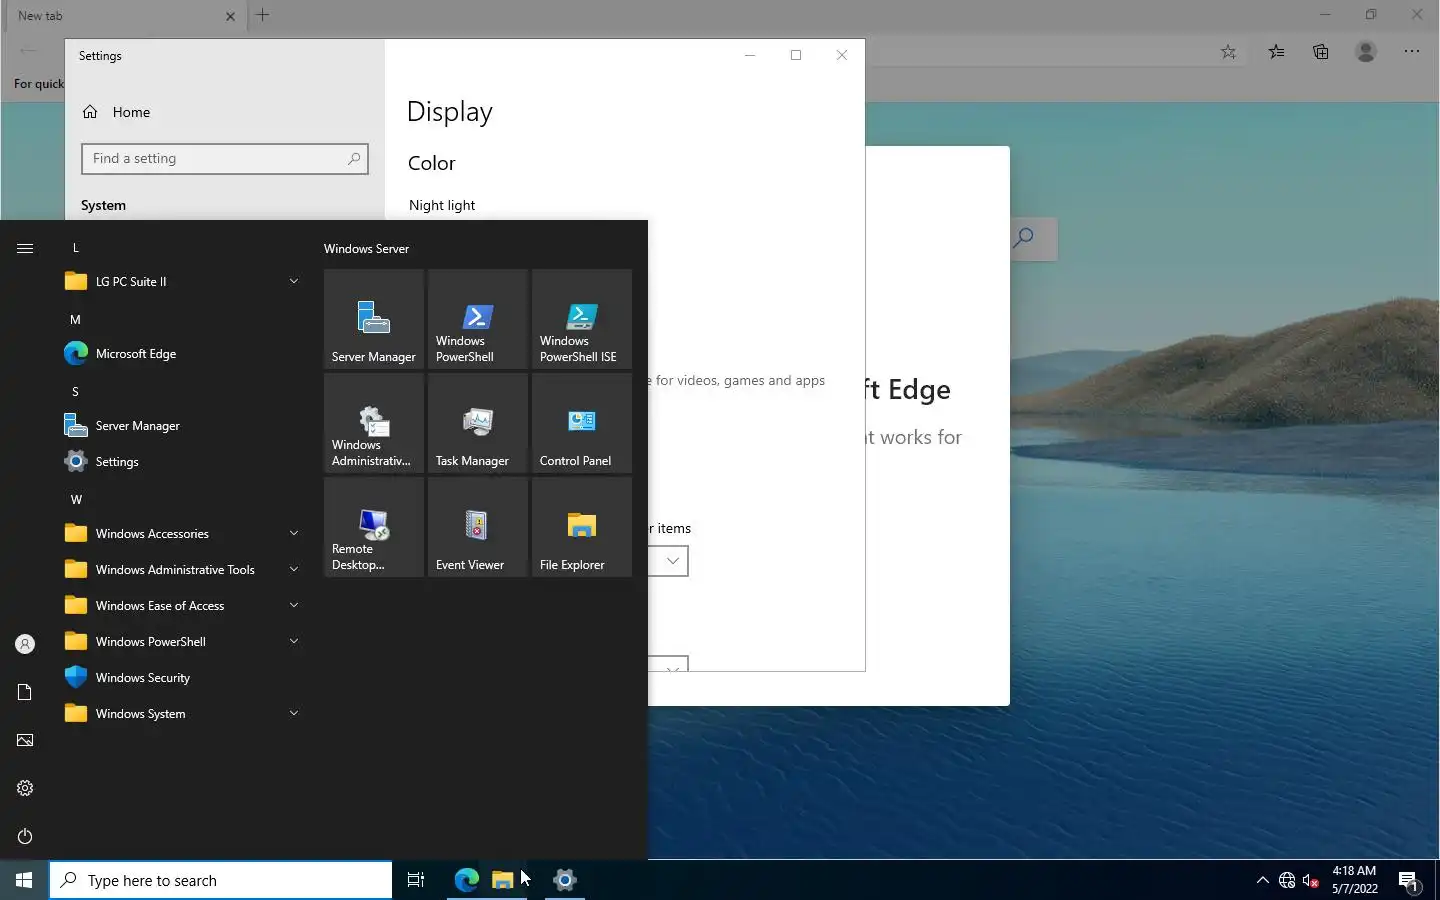Expand the Windows Ease of Access folder

click(x=183, y=605)
